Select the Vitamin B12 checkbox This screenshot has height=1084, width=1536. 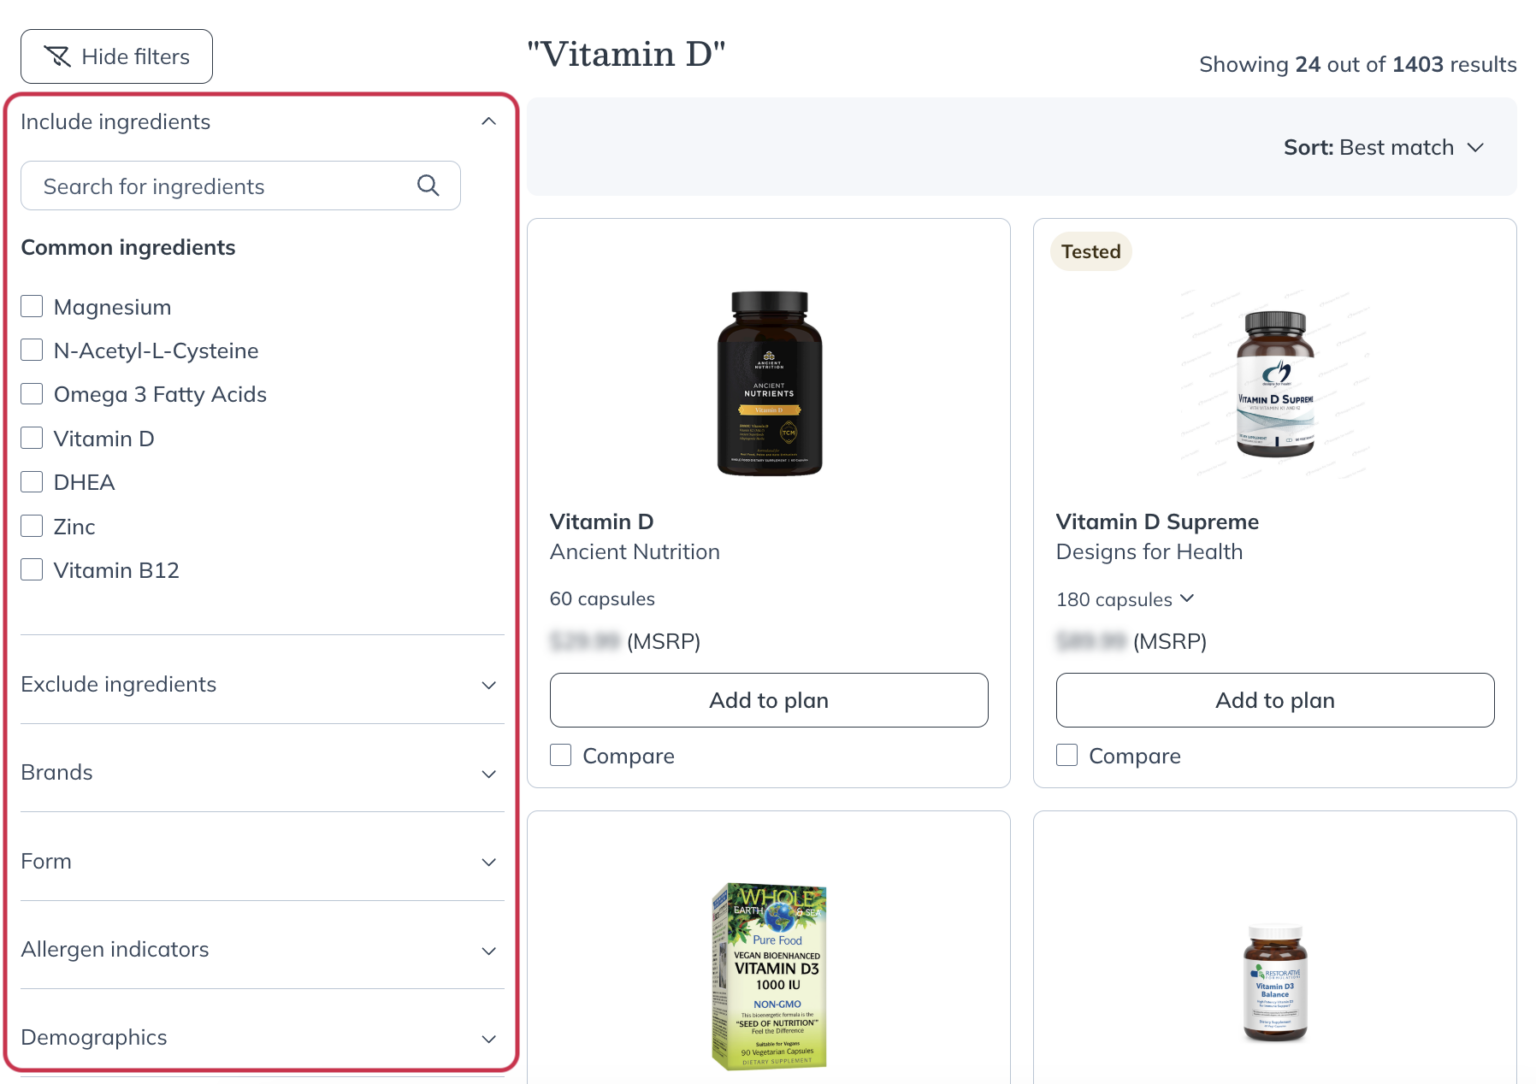(x=32, y=570)
